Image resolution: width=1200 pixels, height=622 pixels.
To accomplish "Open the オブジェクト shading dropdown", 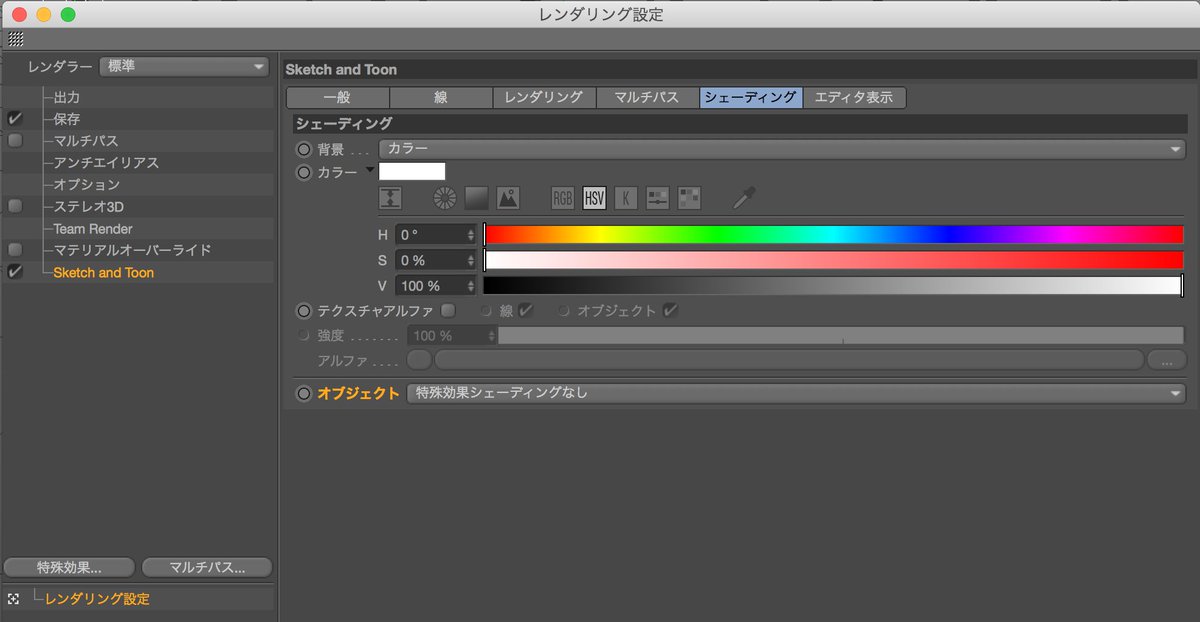I will (796, 394).
